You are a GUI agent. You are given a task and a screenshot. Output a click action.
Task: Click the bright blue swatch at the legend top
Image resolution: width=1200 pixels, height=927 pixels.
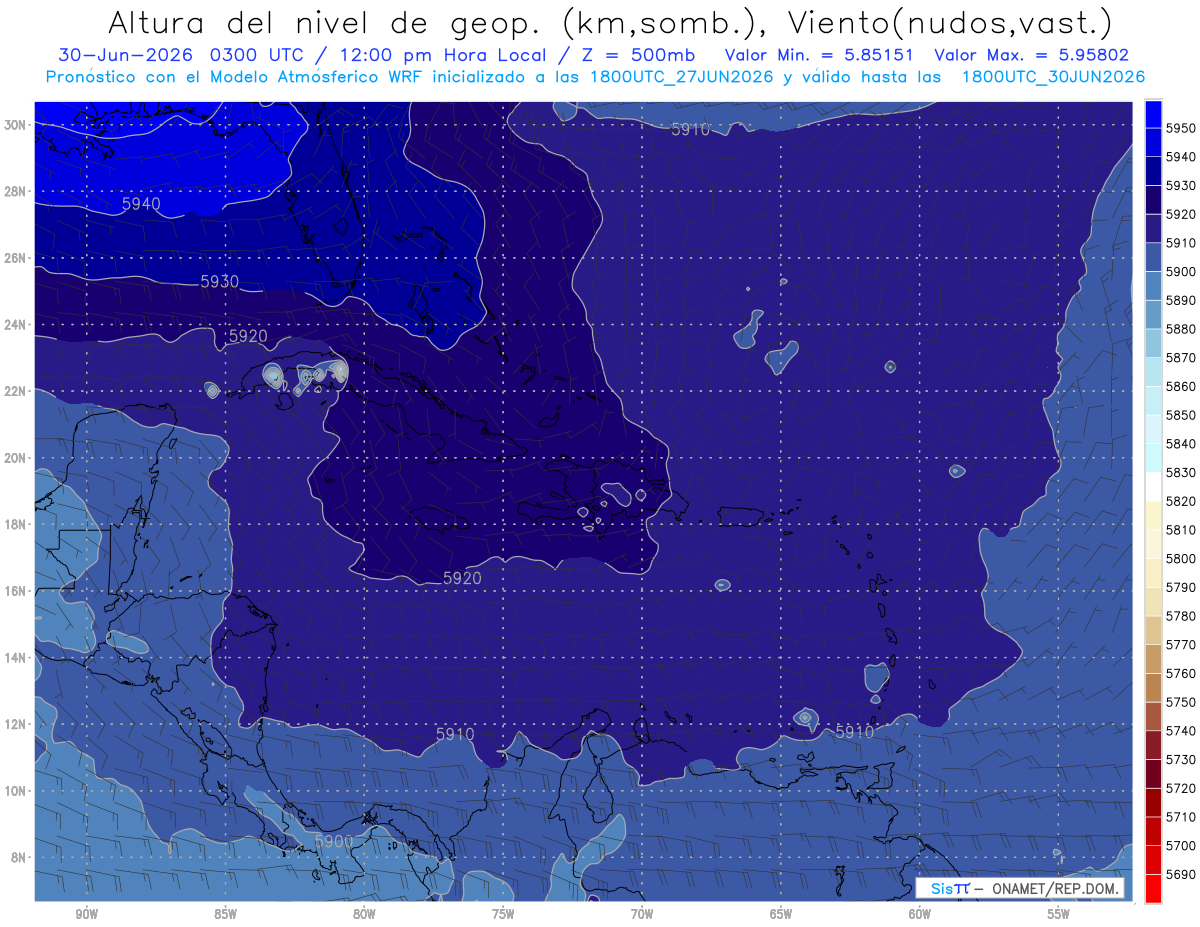(x=1152, y=114)
